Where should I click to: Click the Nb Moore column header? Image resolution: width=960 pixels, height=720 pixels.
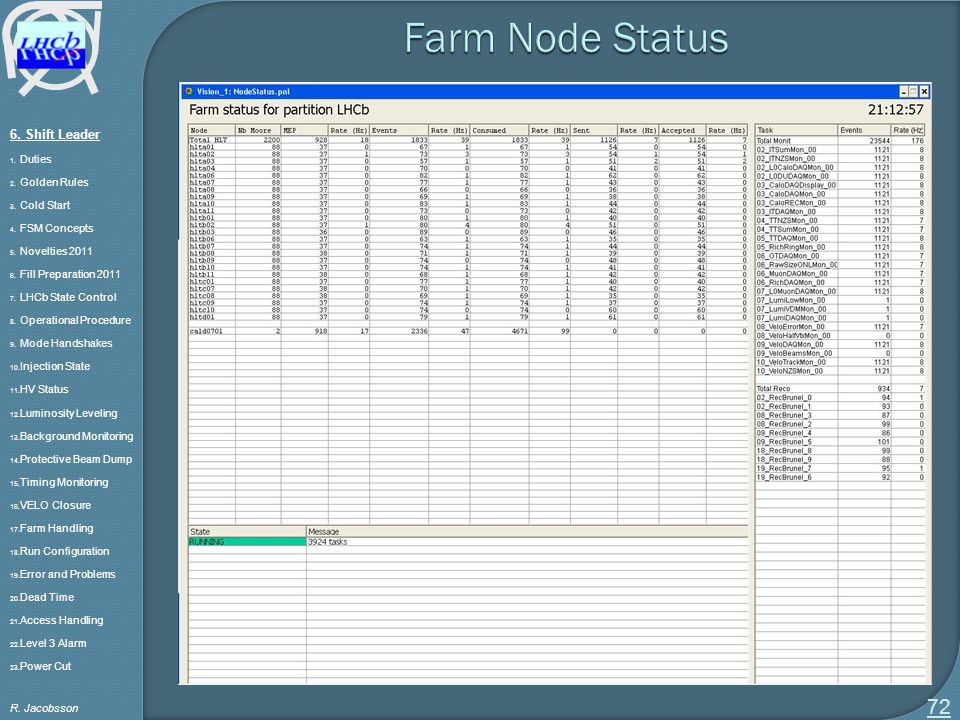[x=258, y=130]
